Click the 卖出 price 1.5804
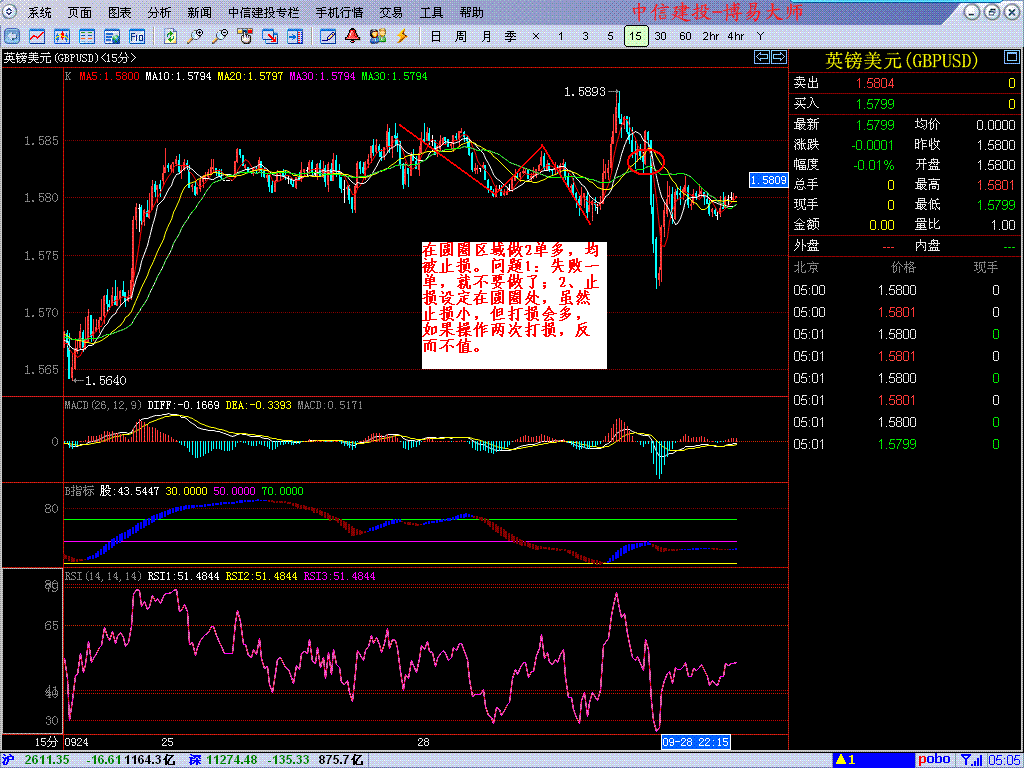Viewport: 1024px width, 768px height. (875, 83)
